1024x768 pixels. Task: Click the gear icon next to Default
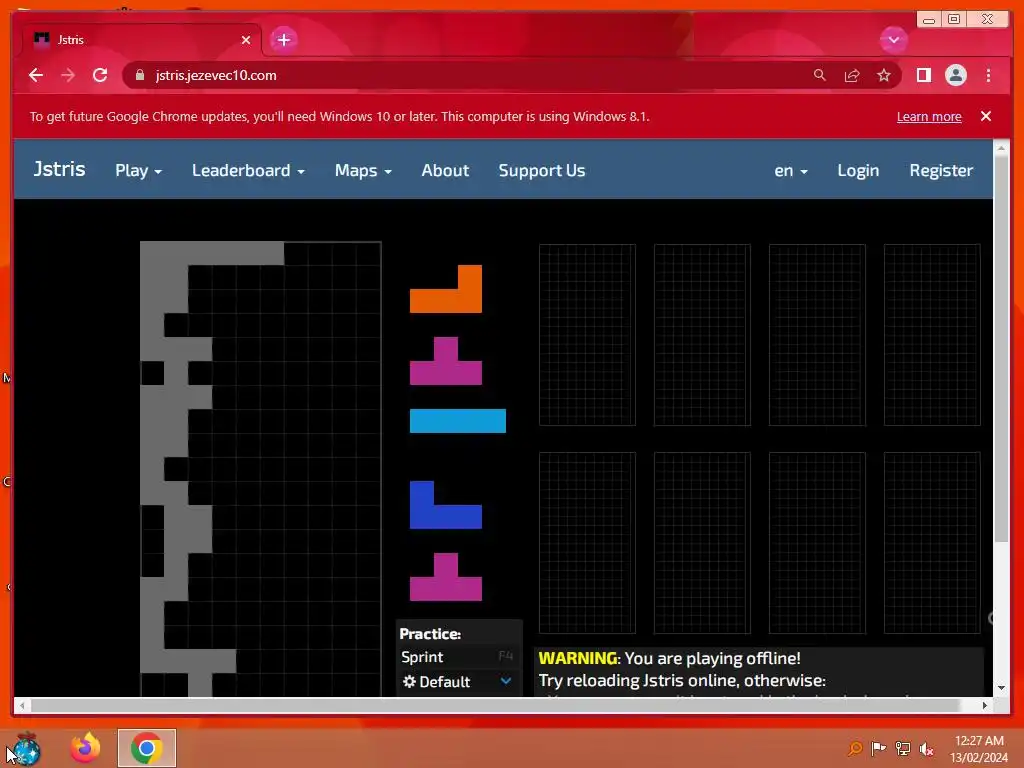click(x=409, y=682)
